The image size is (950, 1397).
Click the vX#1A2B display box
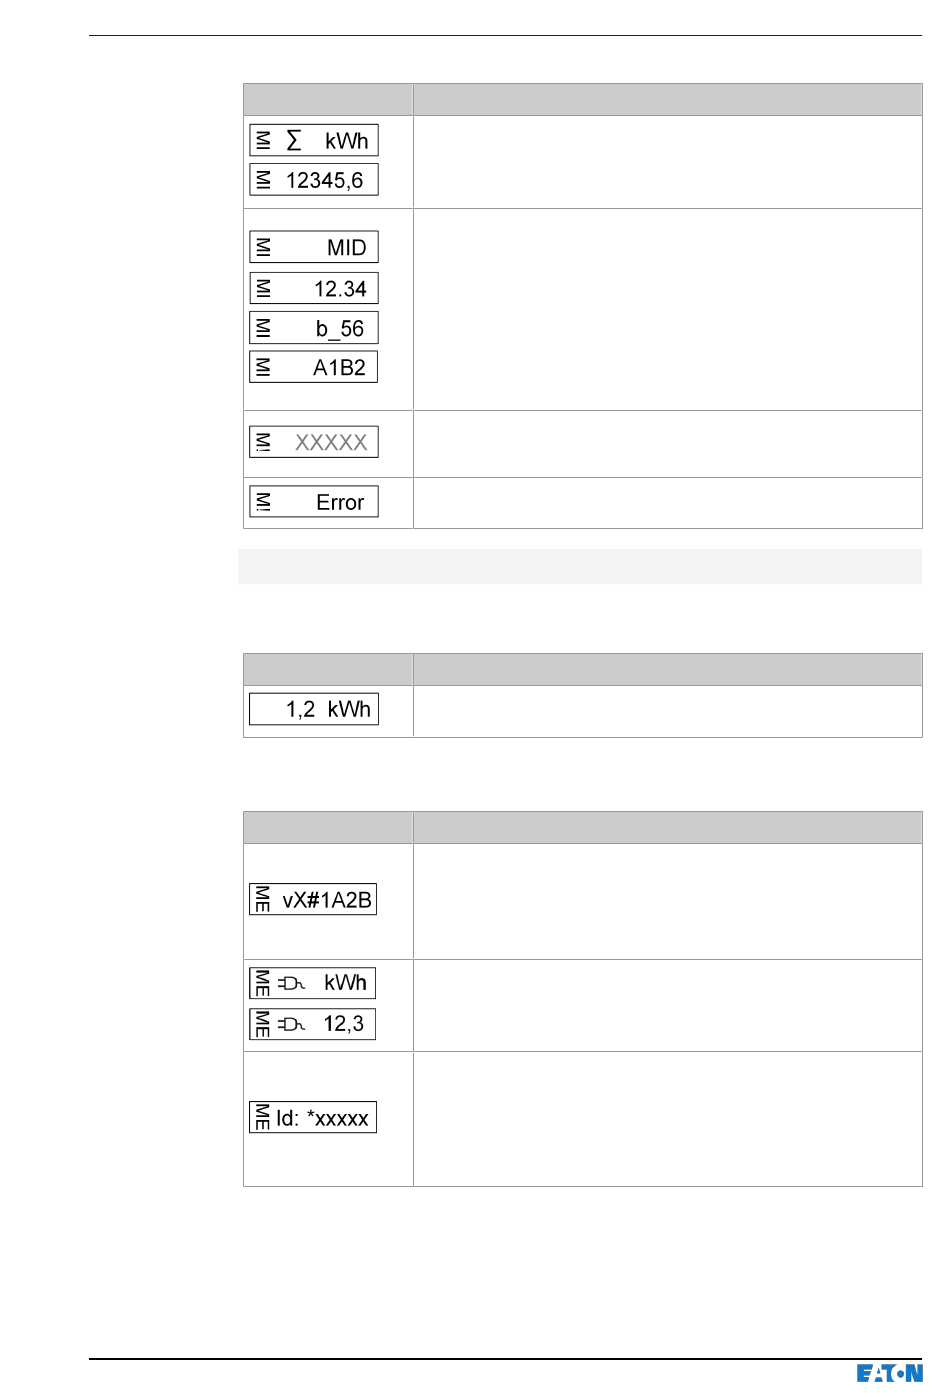313,899
